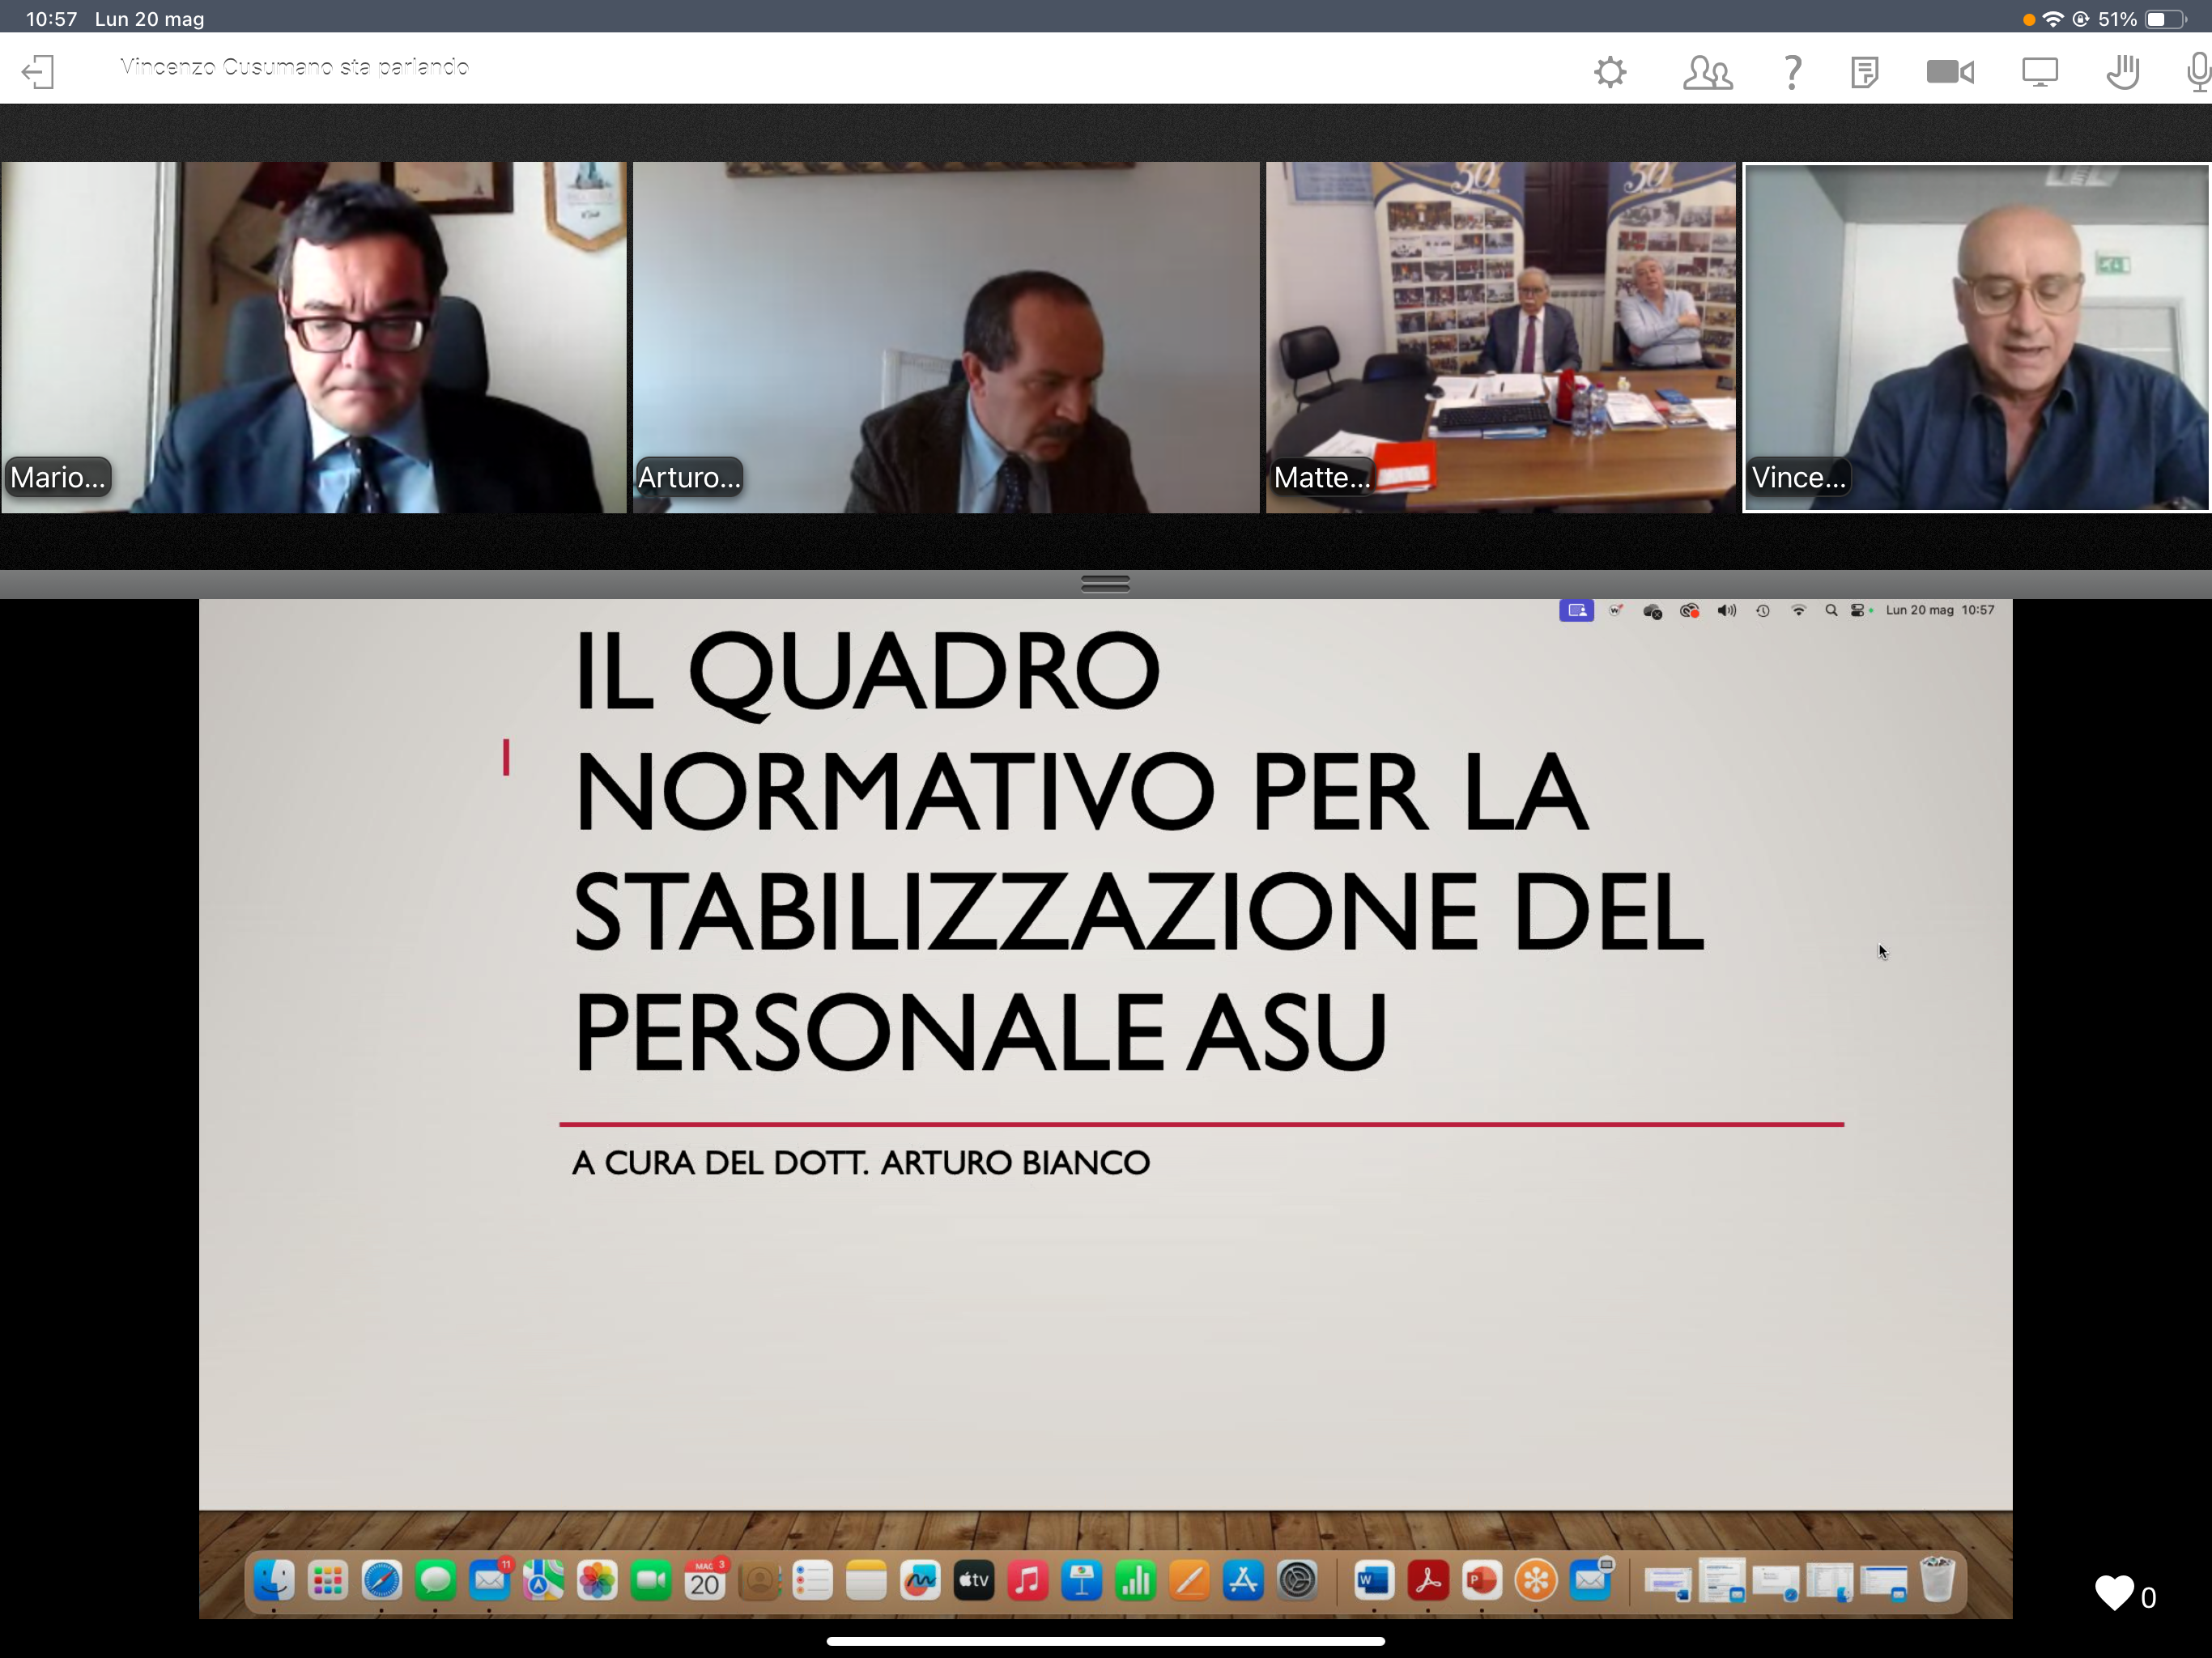Click the Safari icon in shared dock
2212x1658 pixels.
pos(381,1581)
